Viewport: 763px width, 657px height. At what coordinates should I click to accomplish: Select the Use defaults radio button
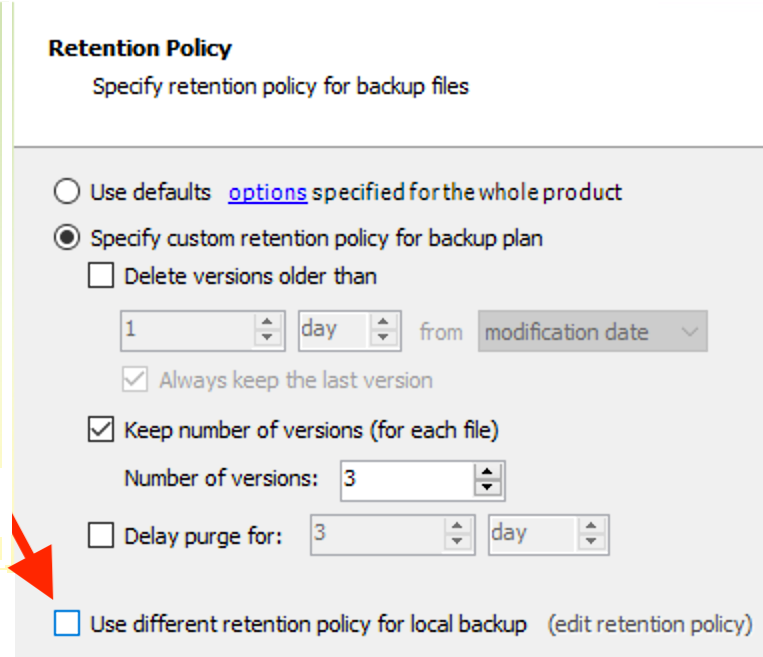[x=67, y=191]
